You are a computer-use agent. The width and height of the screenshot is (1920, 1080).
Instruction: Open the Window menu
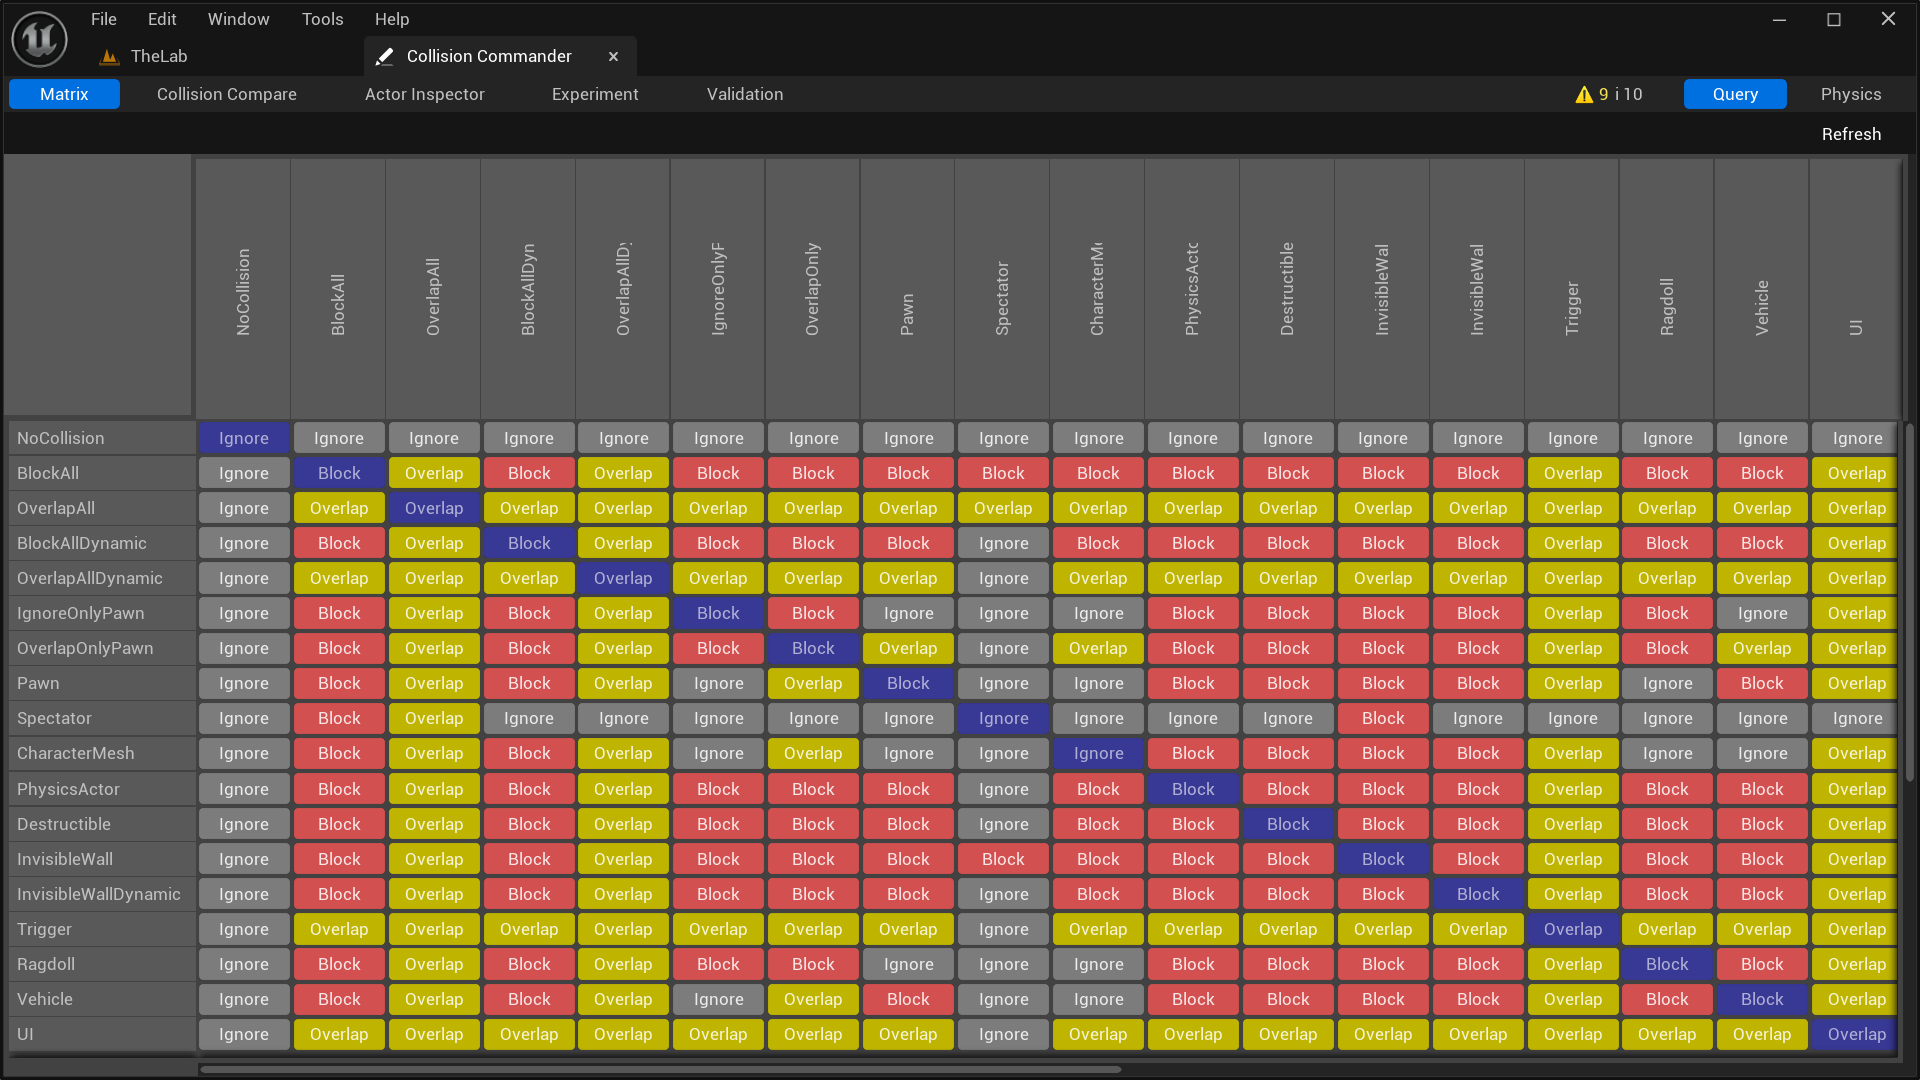[x=238, y=19]
